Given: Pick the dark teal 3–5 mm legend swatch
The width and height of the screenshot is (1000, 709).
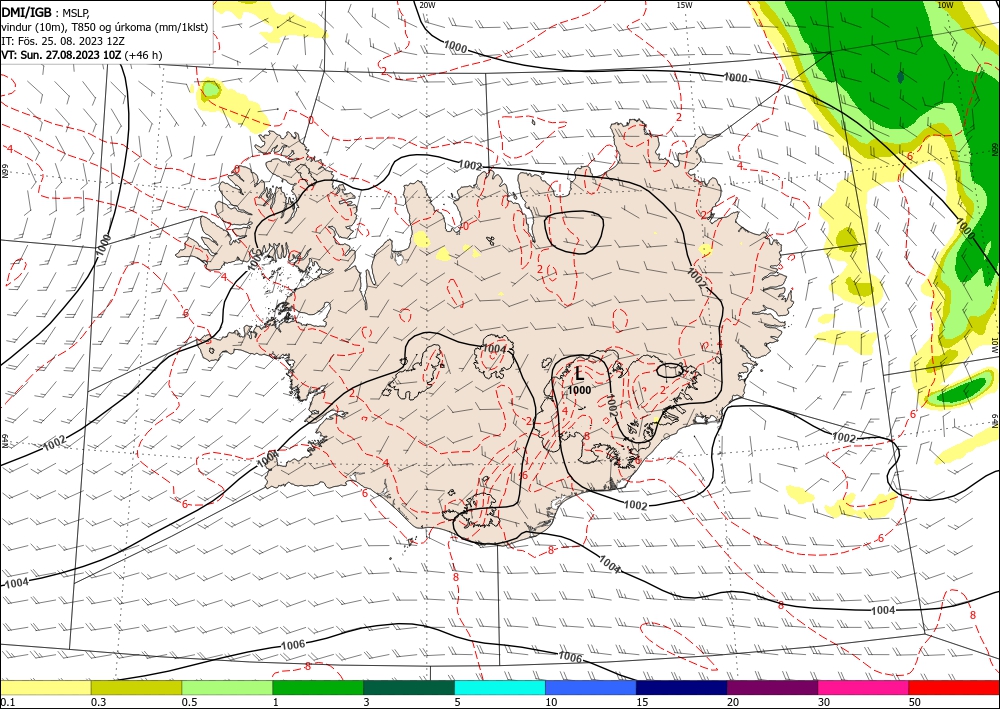Looking at the screenshot, I should coord(409,687).
